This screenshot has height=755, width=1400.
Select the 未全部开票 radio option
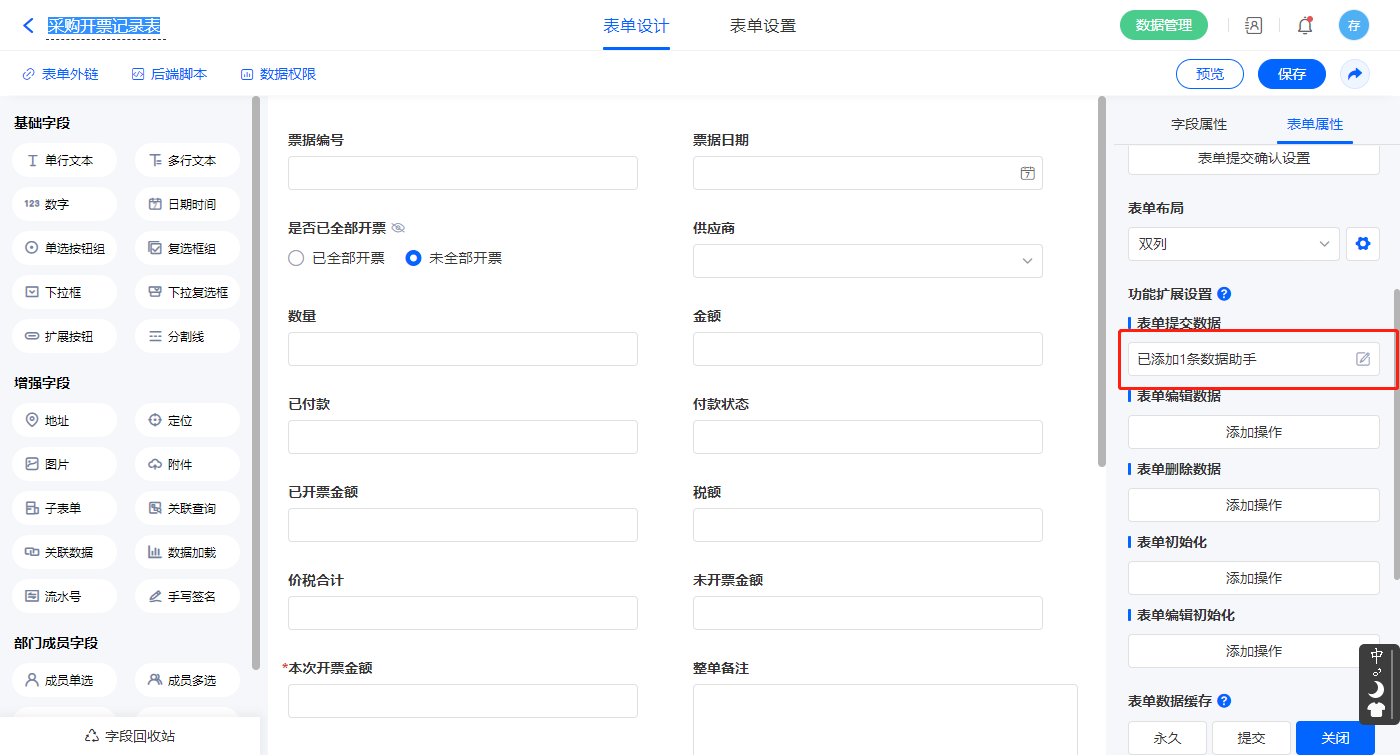point(413,258)
